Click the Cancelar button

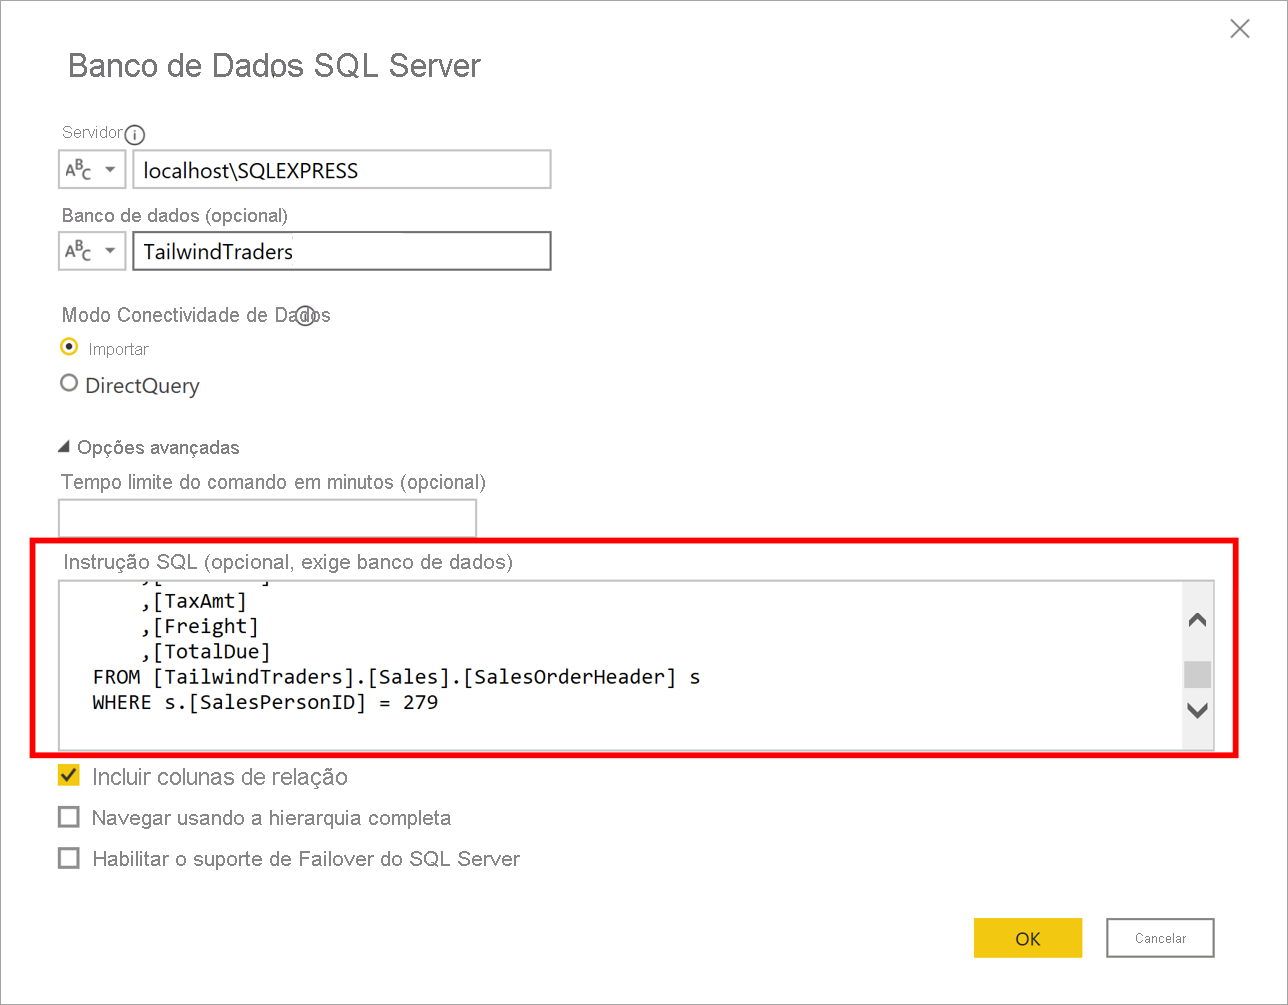tap(1160, 938)
